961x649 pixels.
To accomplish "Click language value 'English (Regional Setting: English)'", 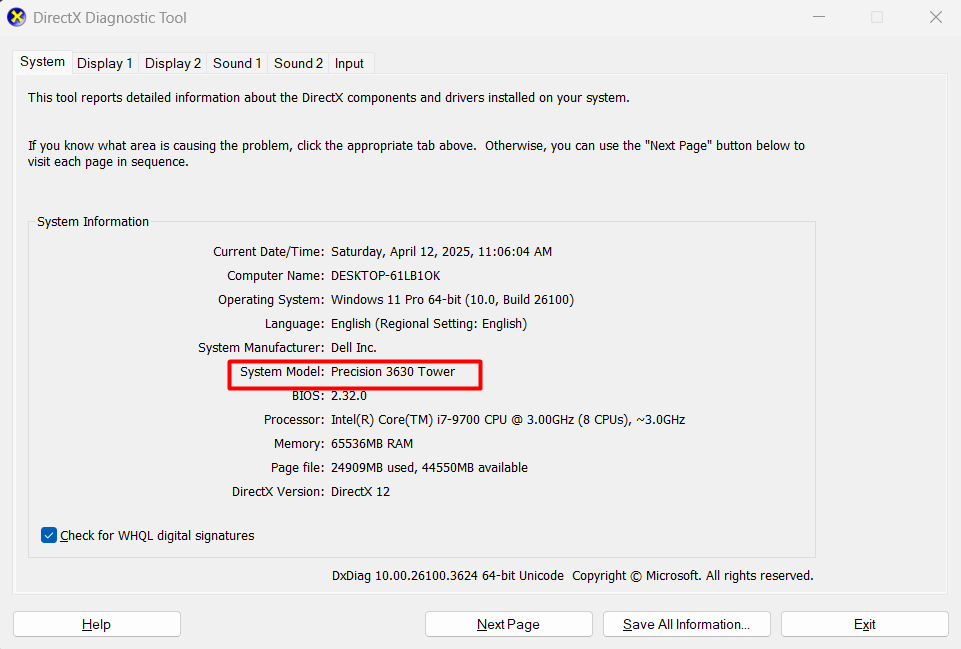I will [x=429, y=324].
